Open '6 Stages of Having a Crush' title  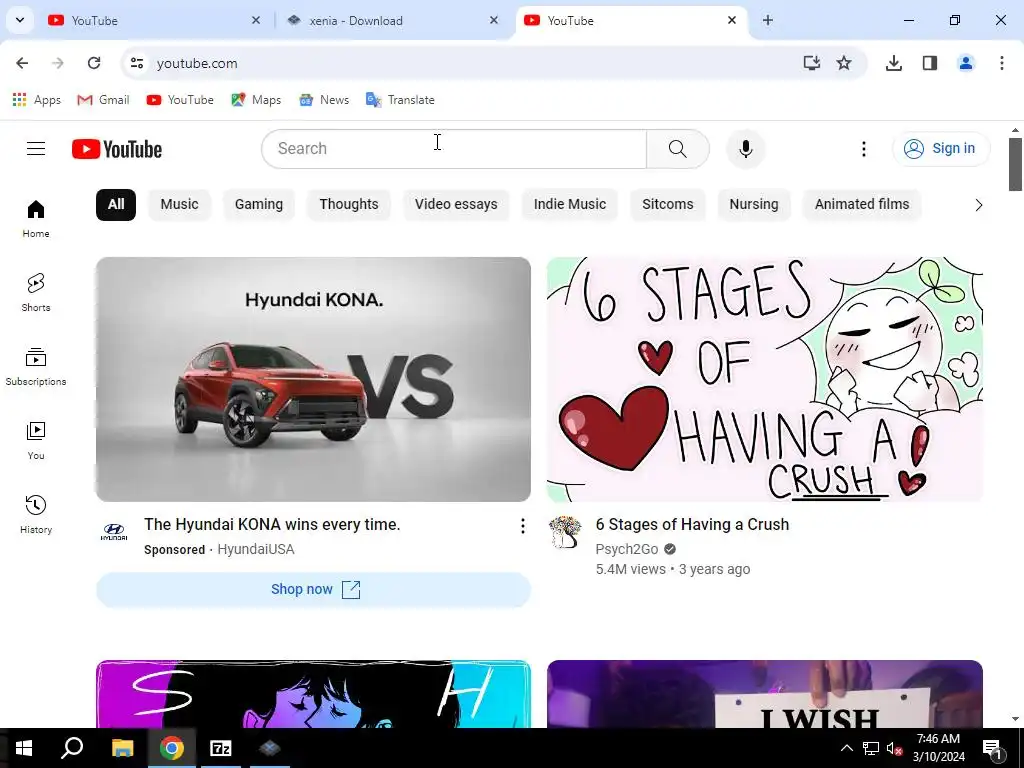tap(692, 524)
